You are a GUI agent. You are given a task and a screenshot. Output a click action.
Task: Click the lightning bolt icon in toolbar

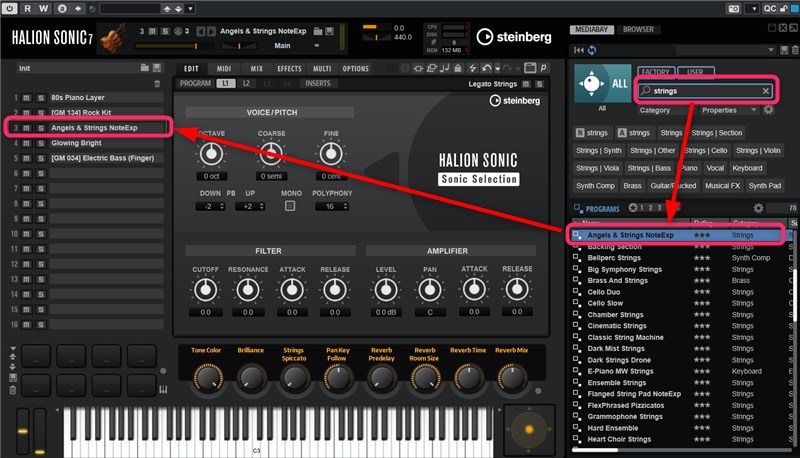[x=472, y=68]
